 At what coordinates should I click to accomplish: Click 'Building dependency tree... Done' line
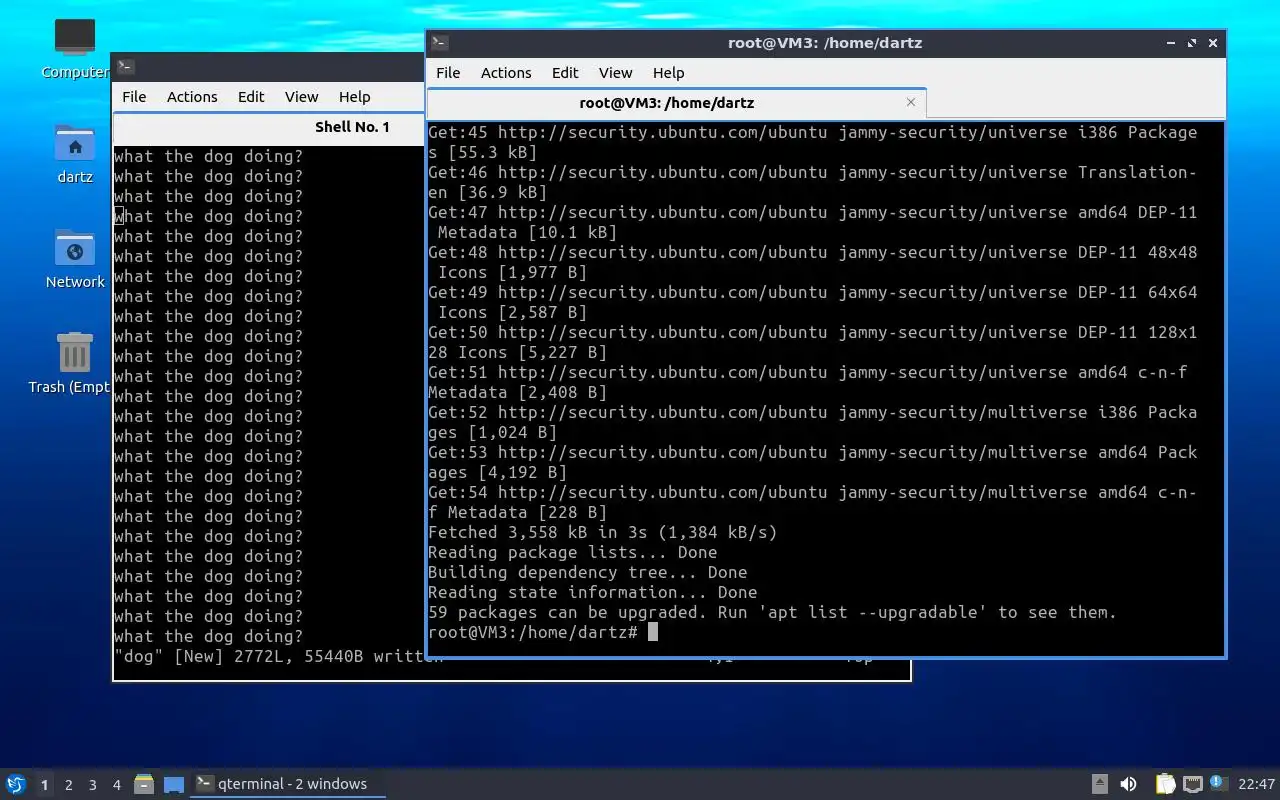click(587, 572)
